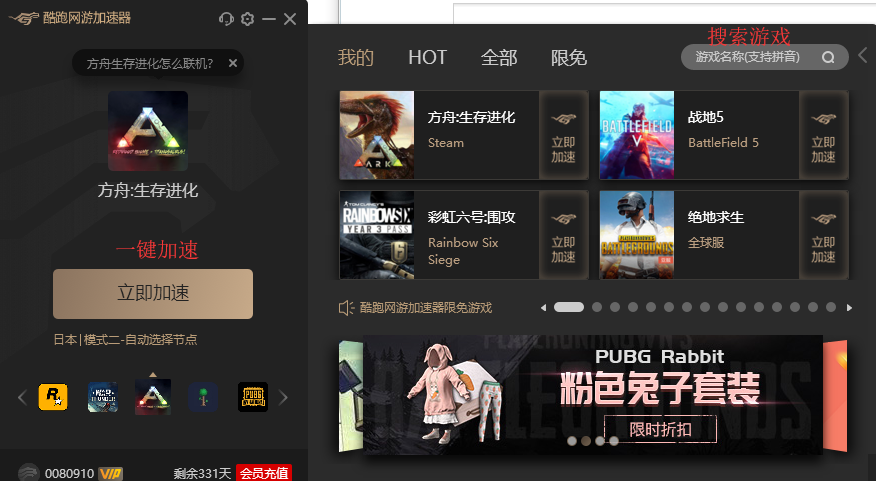Collapse the game panel with chevron
The height and width of the screenshot is (481, 876).
pyautogui.click(x=863, y=55)
